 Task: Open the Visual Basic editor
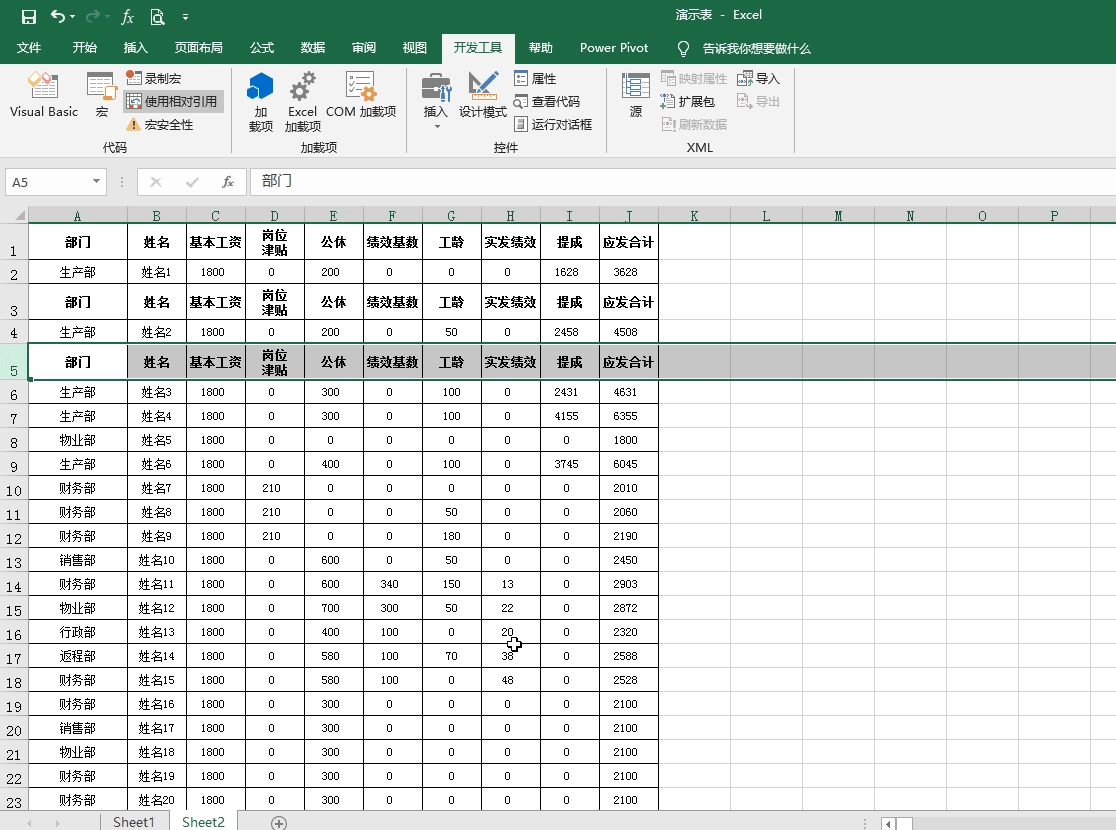43,95
